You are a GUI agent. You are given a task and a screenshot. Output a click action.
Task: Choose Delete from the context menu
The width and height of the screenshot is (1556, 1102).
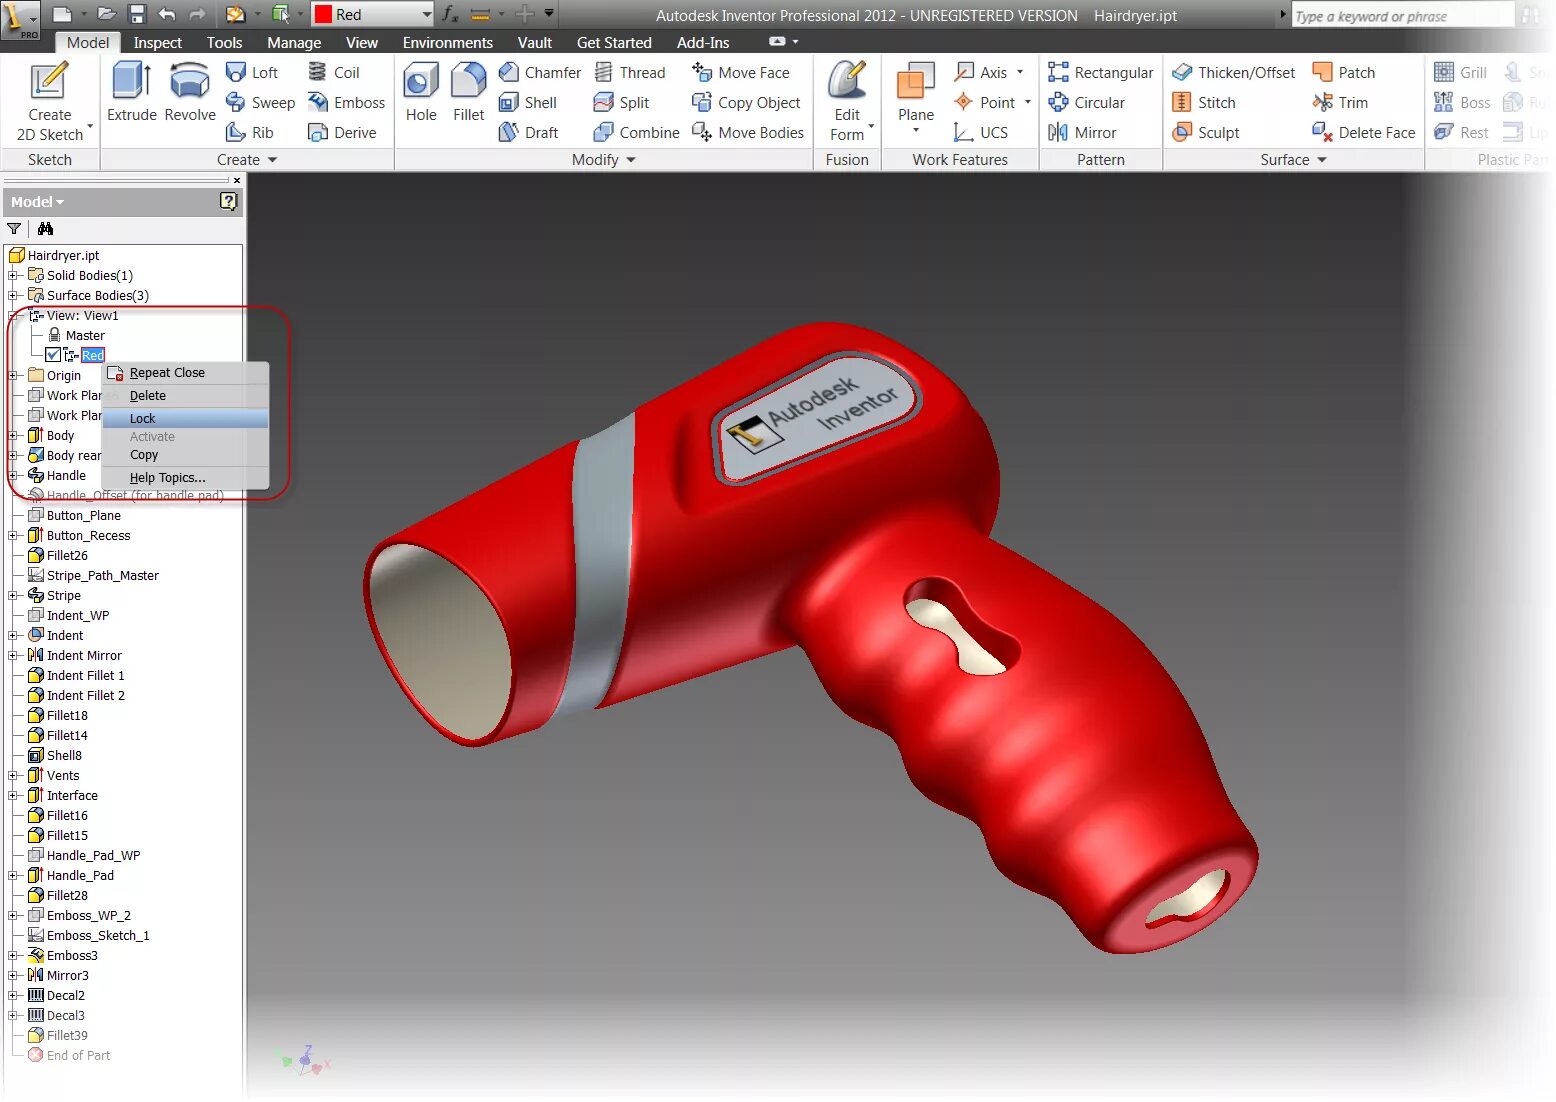[185, 396]
